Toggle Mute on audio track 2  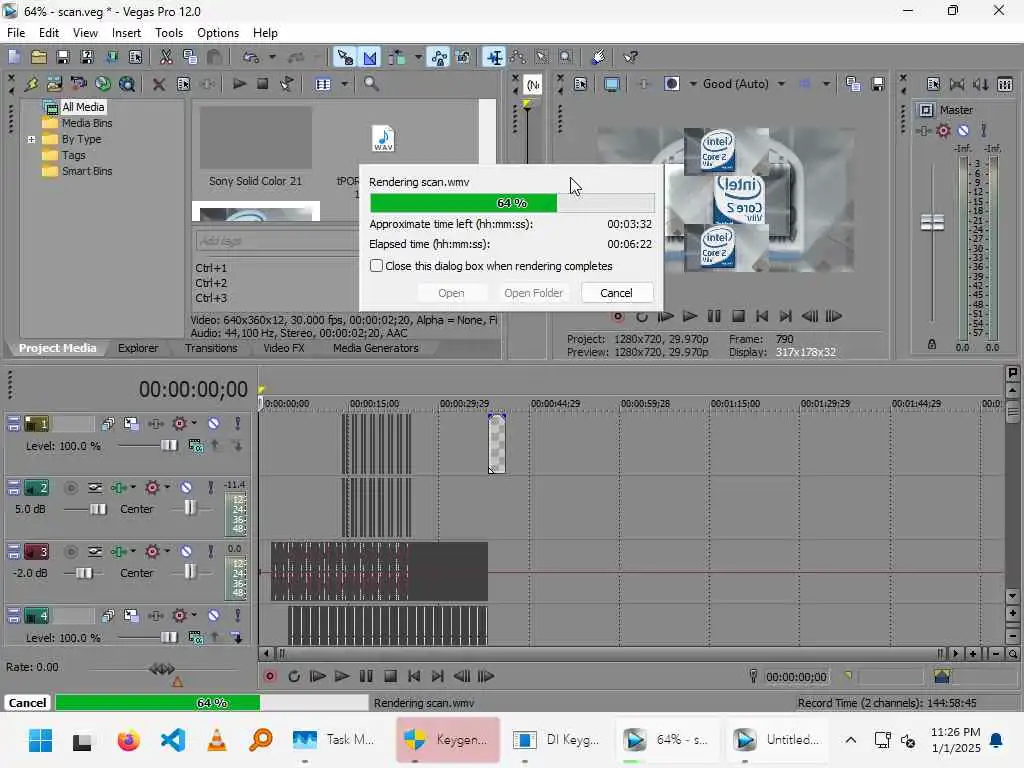(x=186, y=488)
